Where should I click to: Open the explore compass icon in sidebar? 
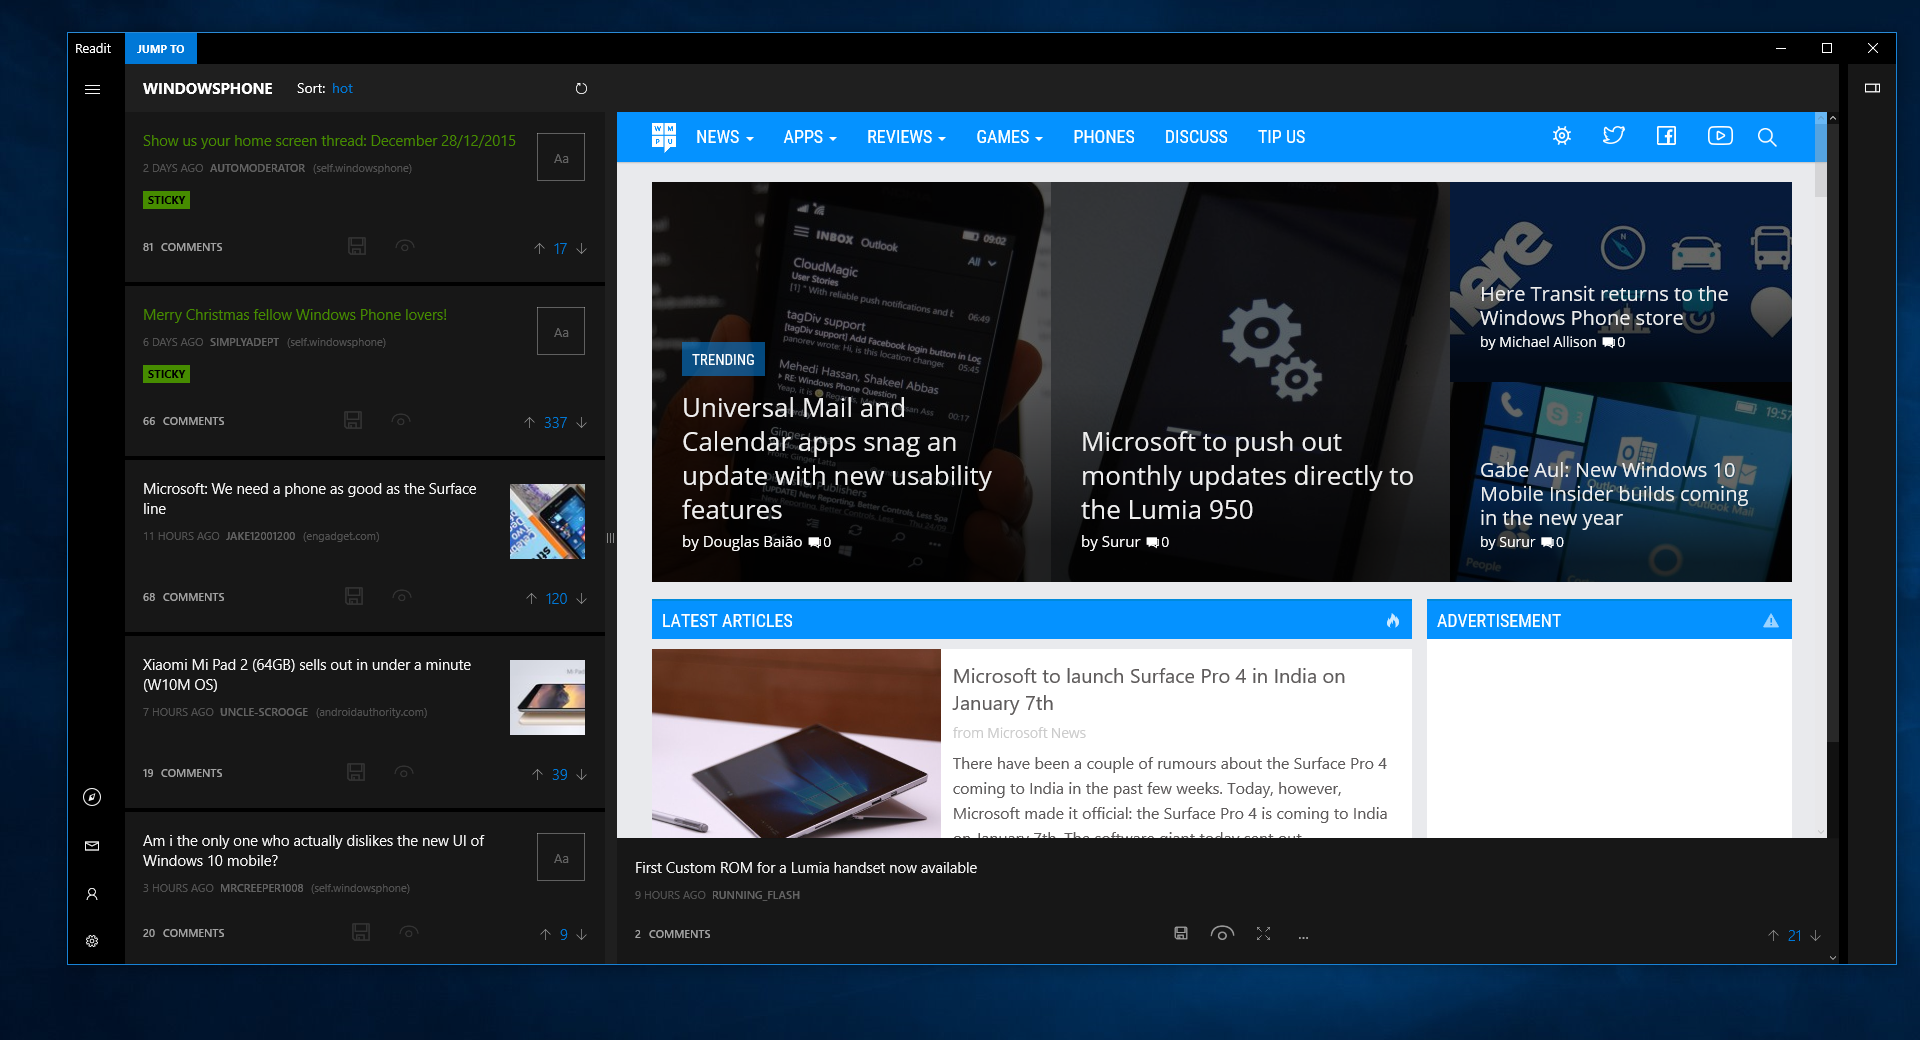92,797
